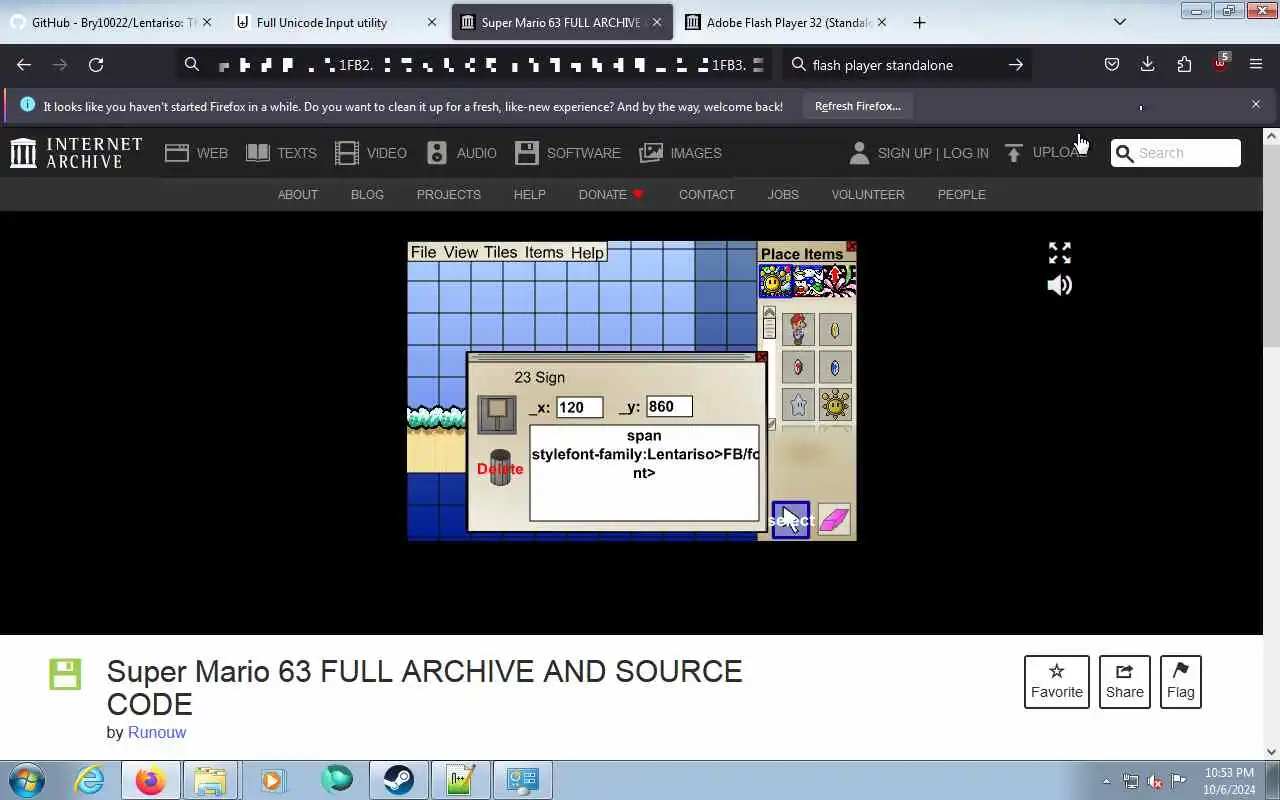Launch Steam from the taskbar
Viewport: 1280px width, 800px height.
(x=398, y=780)
